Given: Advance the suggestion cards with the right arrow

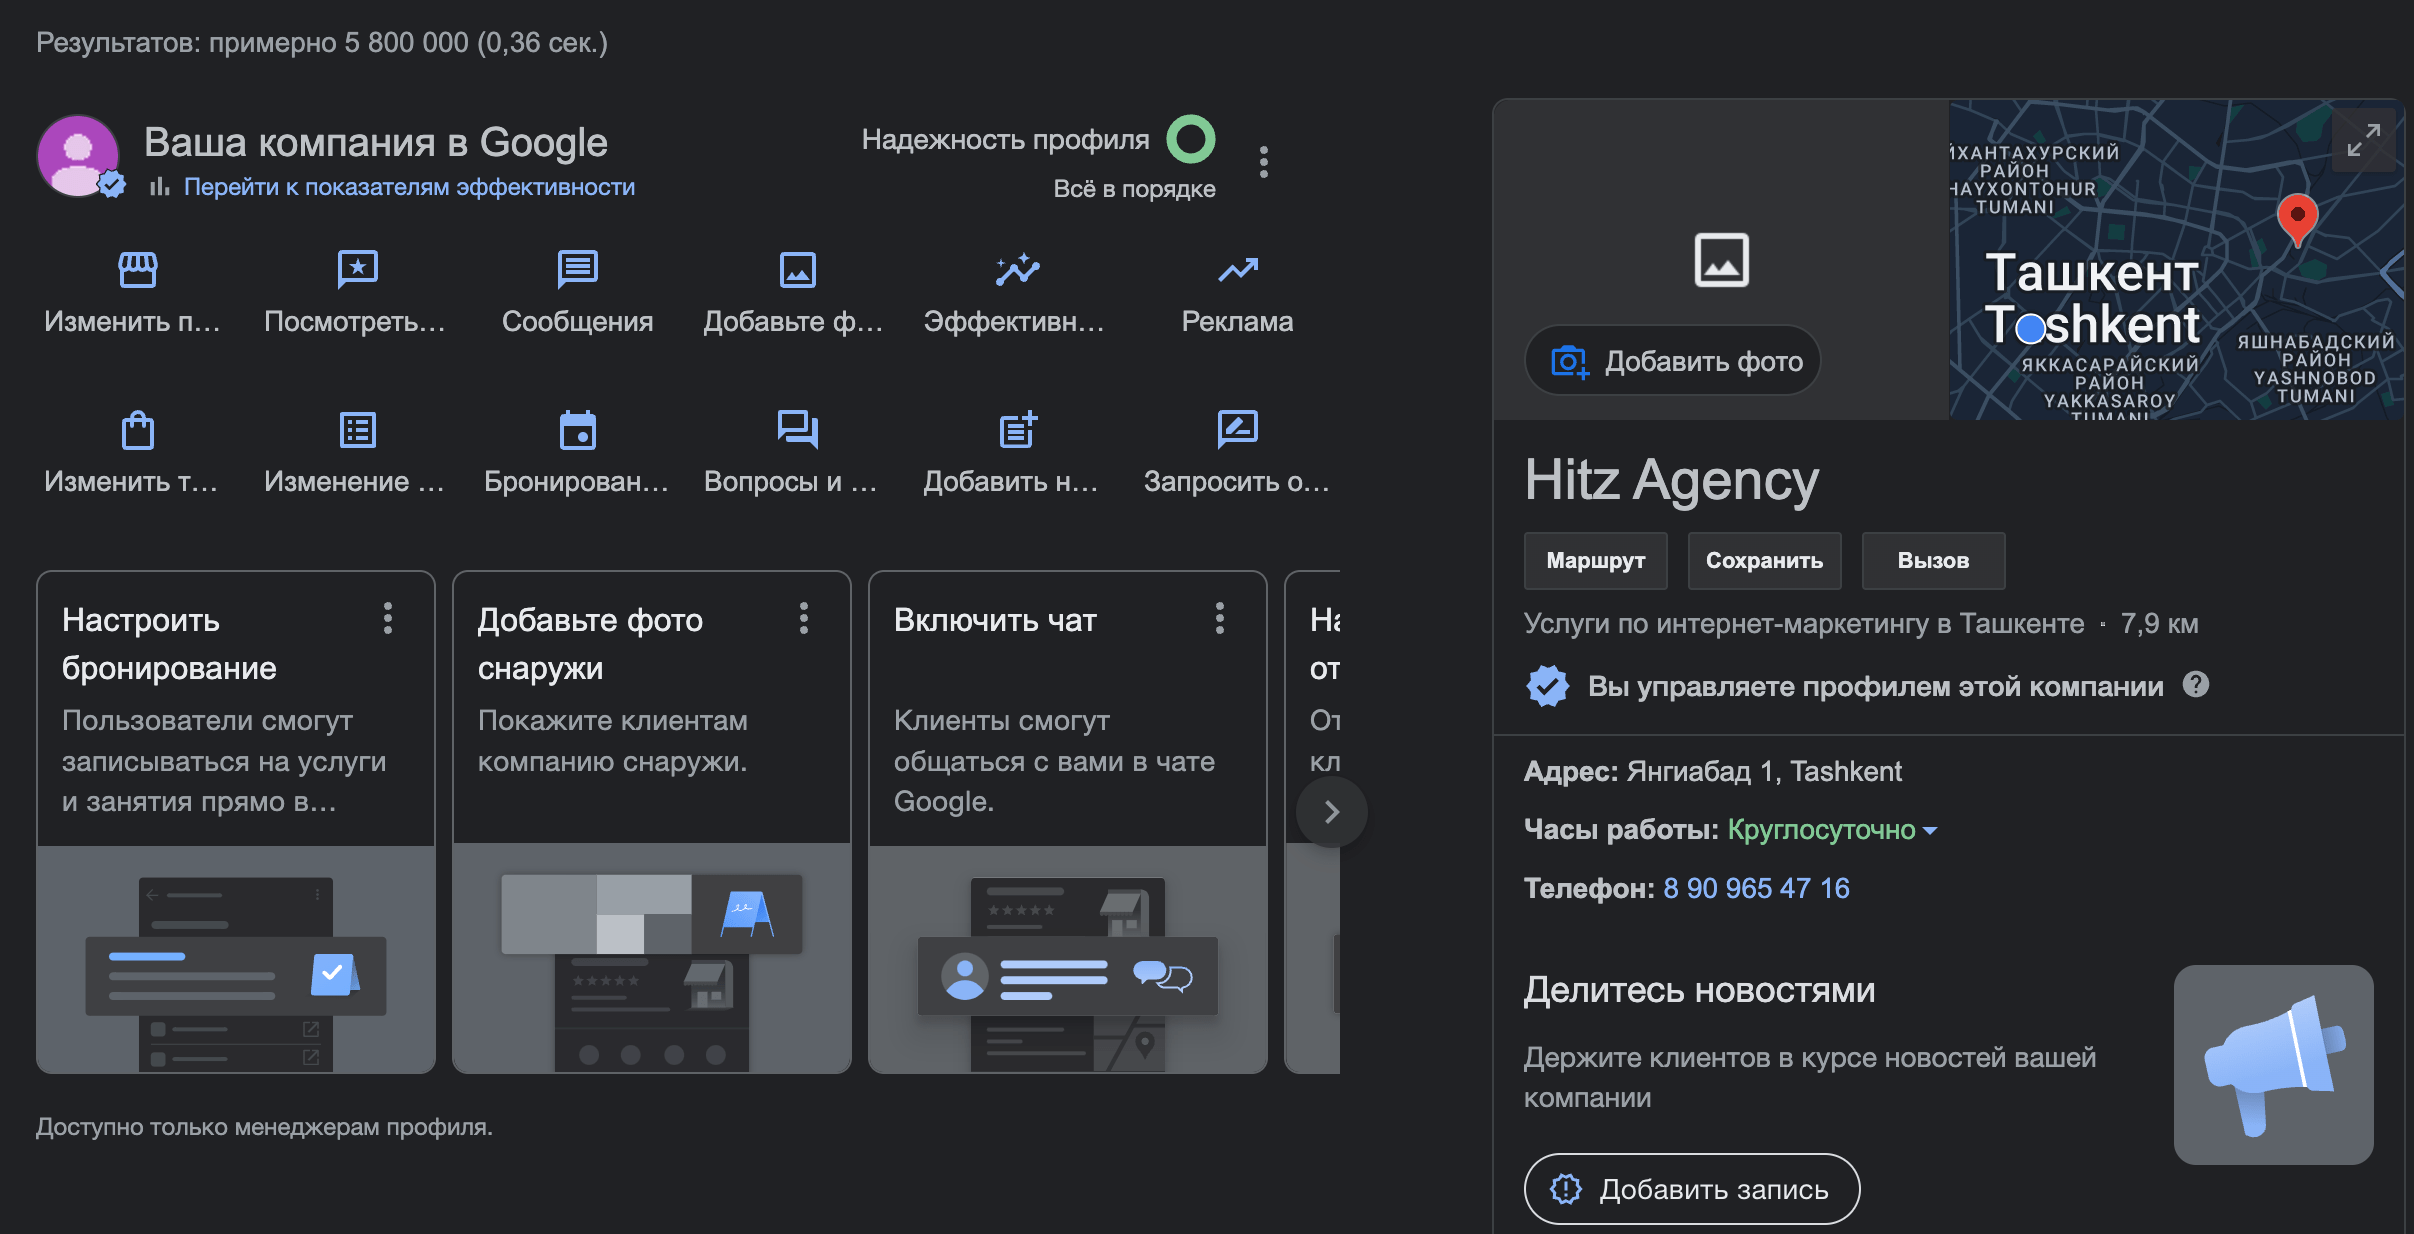Looking at the screenshot, I should tap(1331, 811).
